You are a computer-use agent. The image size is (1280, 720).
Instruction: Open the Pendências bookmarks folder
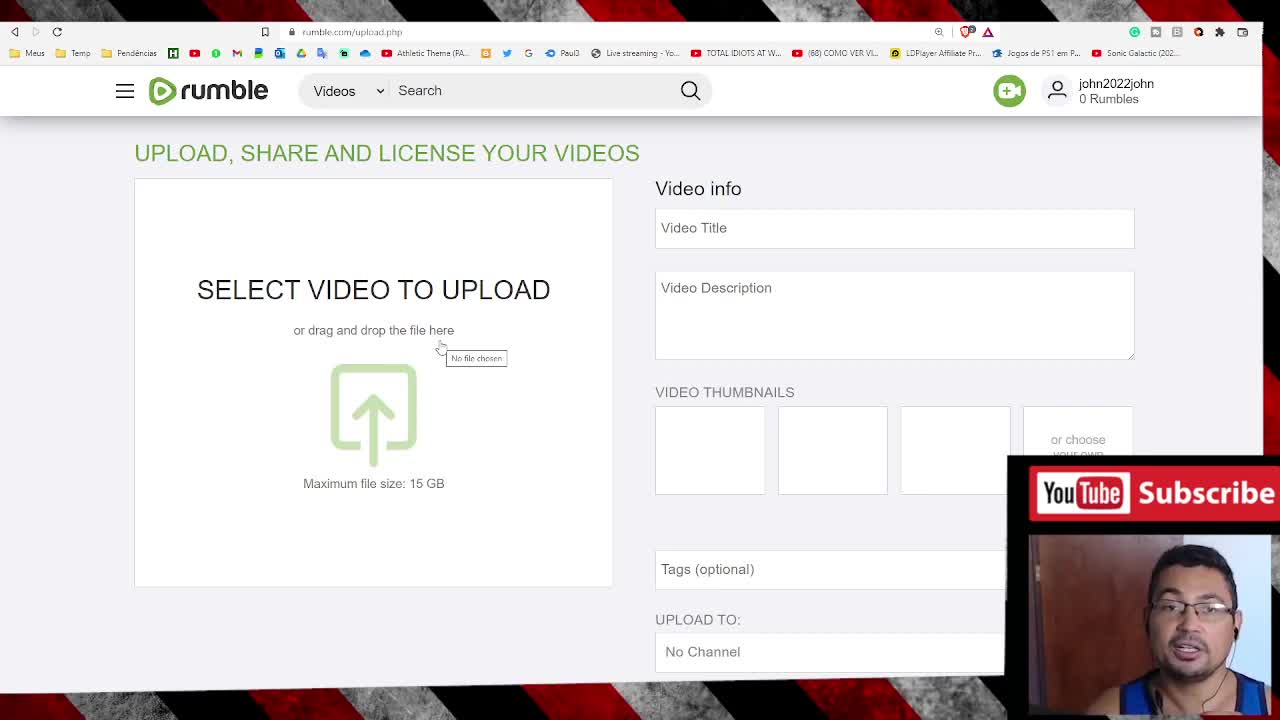pyautogui.click(x=129, y=53)
